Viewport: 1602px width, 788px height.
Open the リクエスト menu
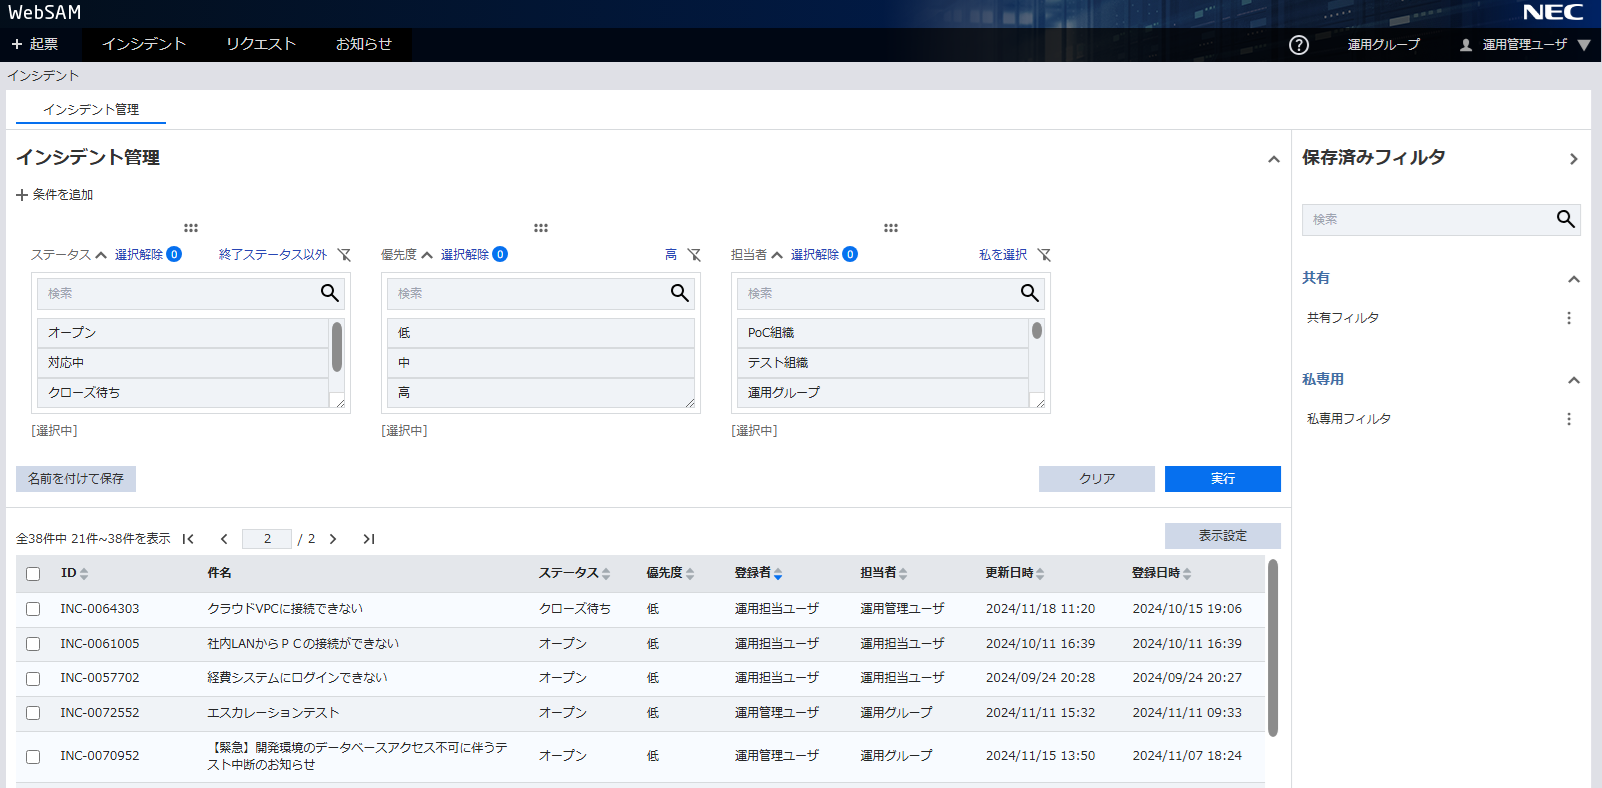(260, 44)
